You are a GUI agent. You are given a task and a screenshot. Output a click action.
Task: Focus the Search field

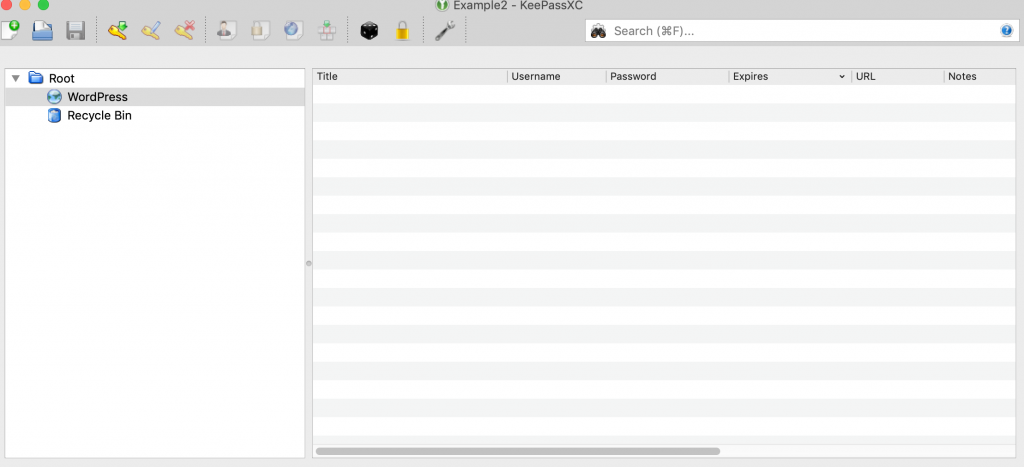tap(802, 31)
